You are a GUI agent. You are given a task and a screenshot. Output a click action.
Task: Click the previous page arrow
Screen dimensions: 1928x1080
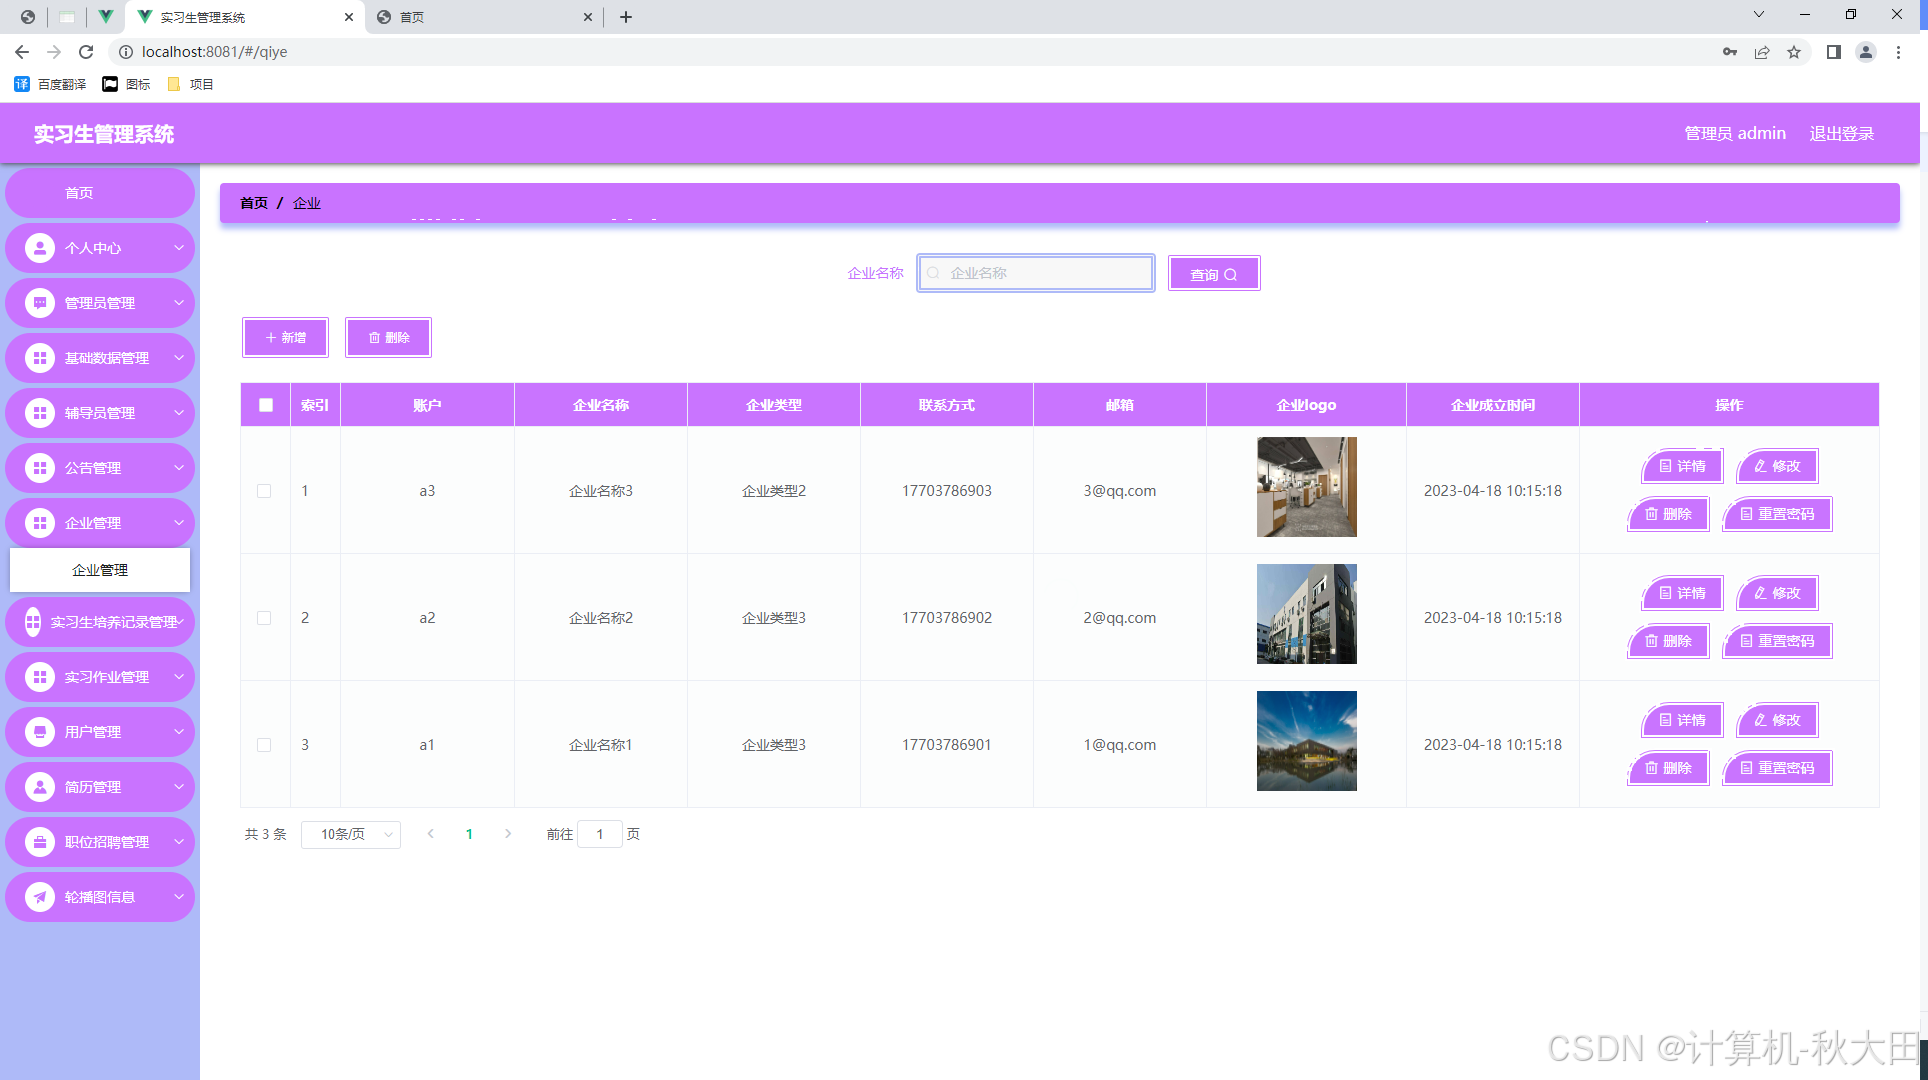pos(430,834)
